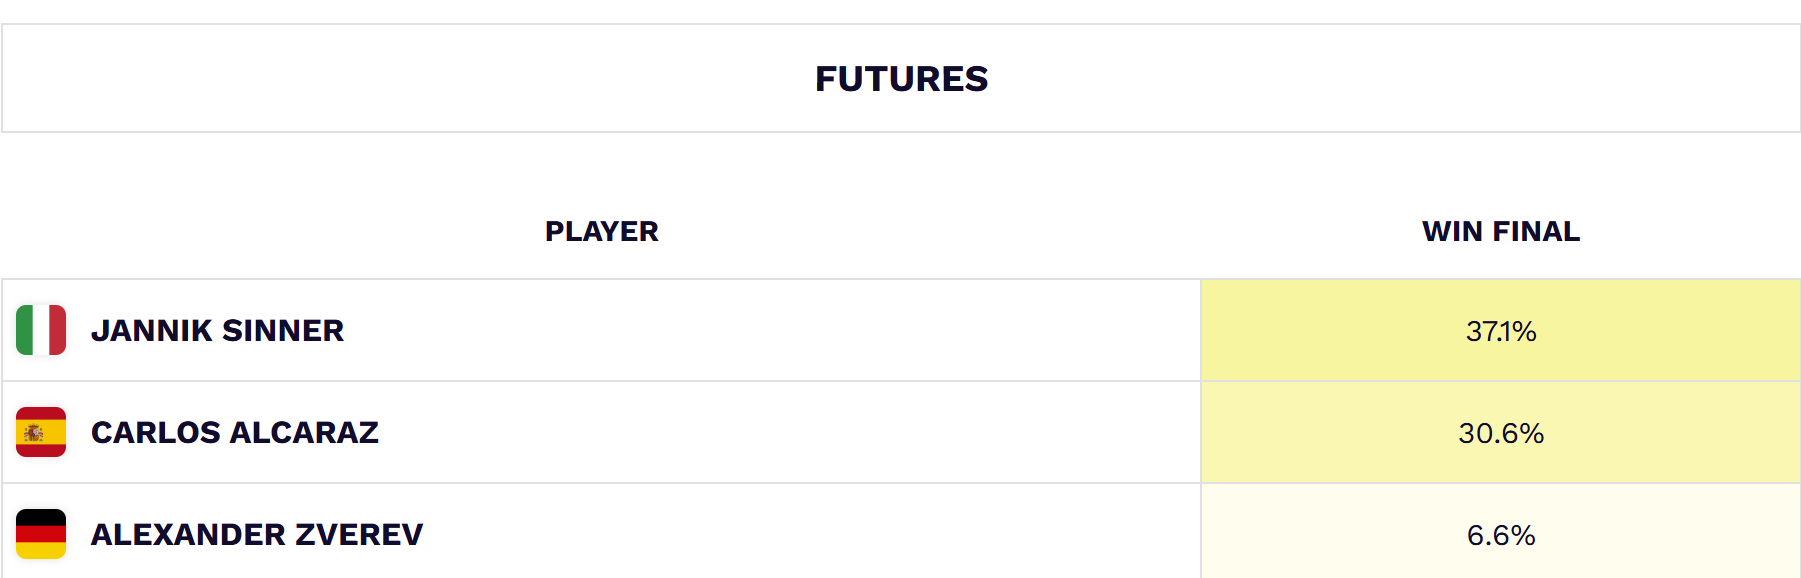The width and height of the screenshot is (1801, 578).
Task: Select the Spanish flag next to Carlos Alcaraz
Action: tap(41, 432)
